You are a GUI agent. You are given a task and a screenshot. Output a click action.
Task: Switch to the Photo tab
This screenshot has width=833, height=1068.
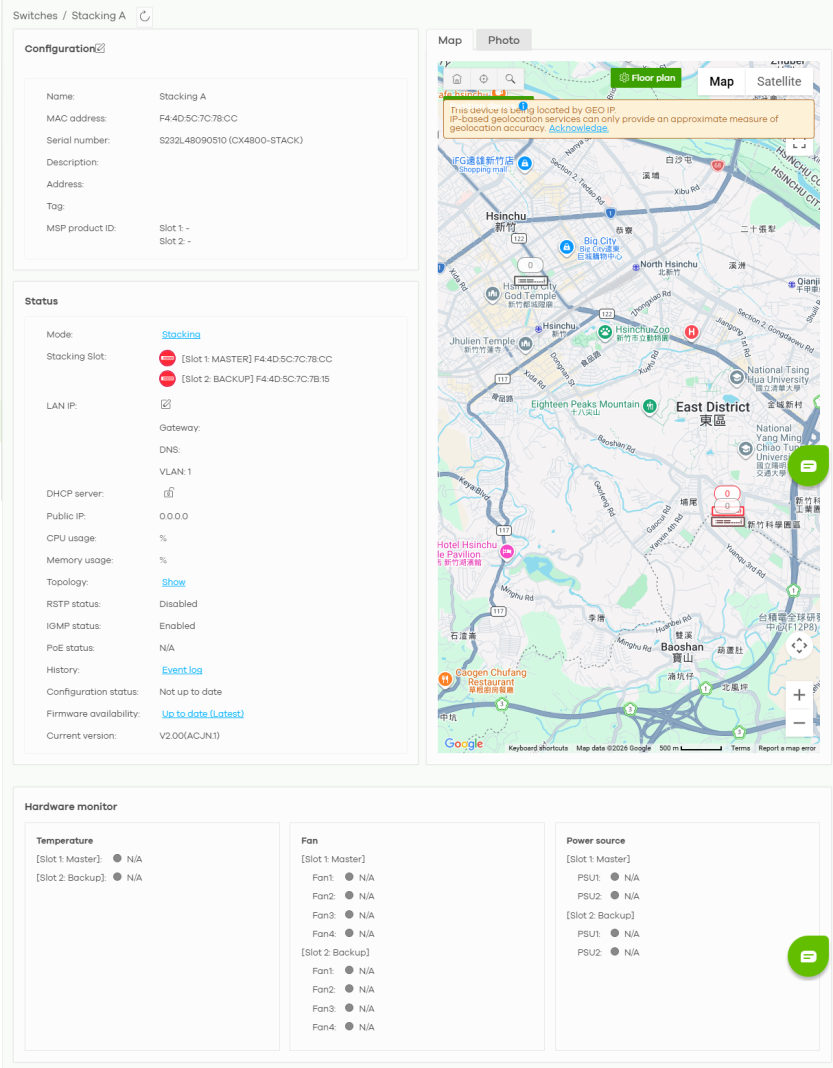pos(503,40)
